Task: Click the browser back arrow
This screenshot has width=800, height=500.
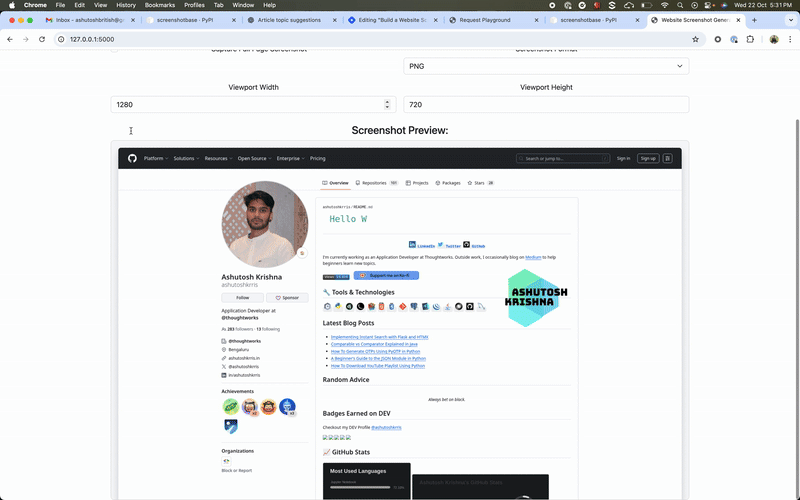Action: coord(10,39)
